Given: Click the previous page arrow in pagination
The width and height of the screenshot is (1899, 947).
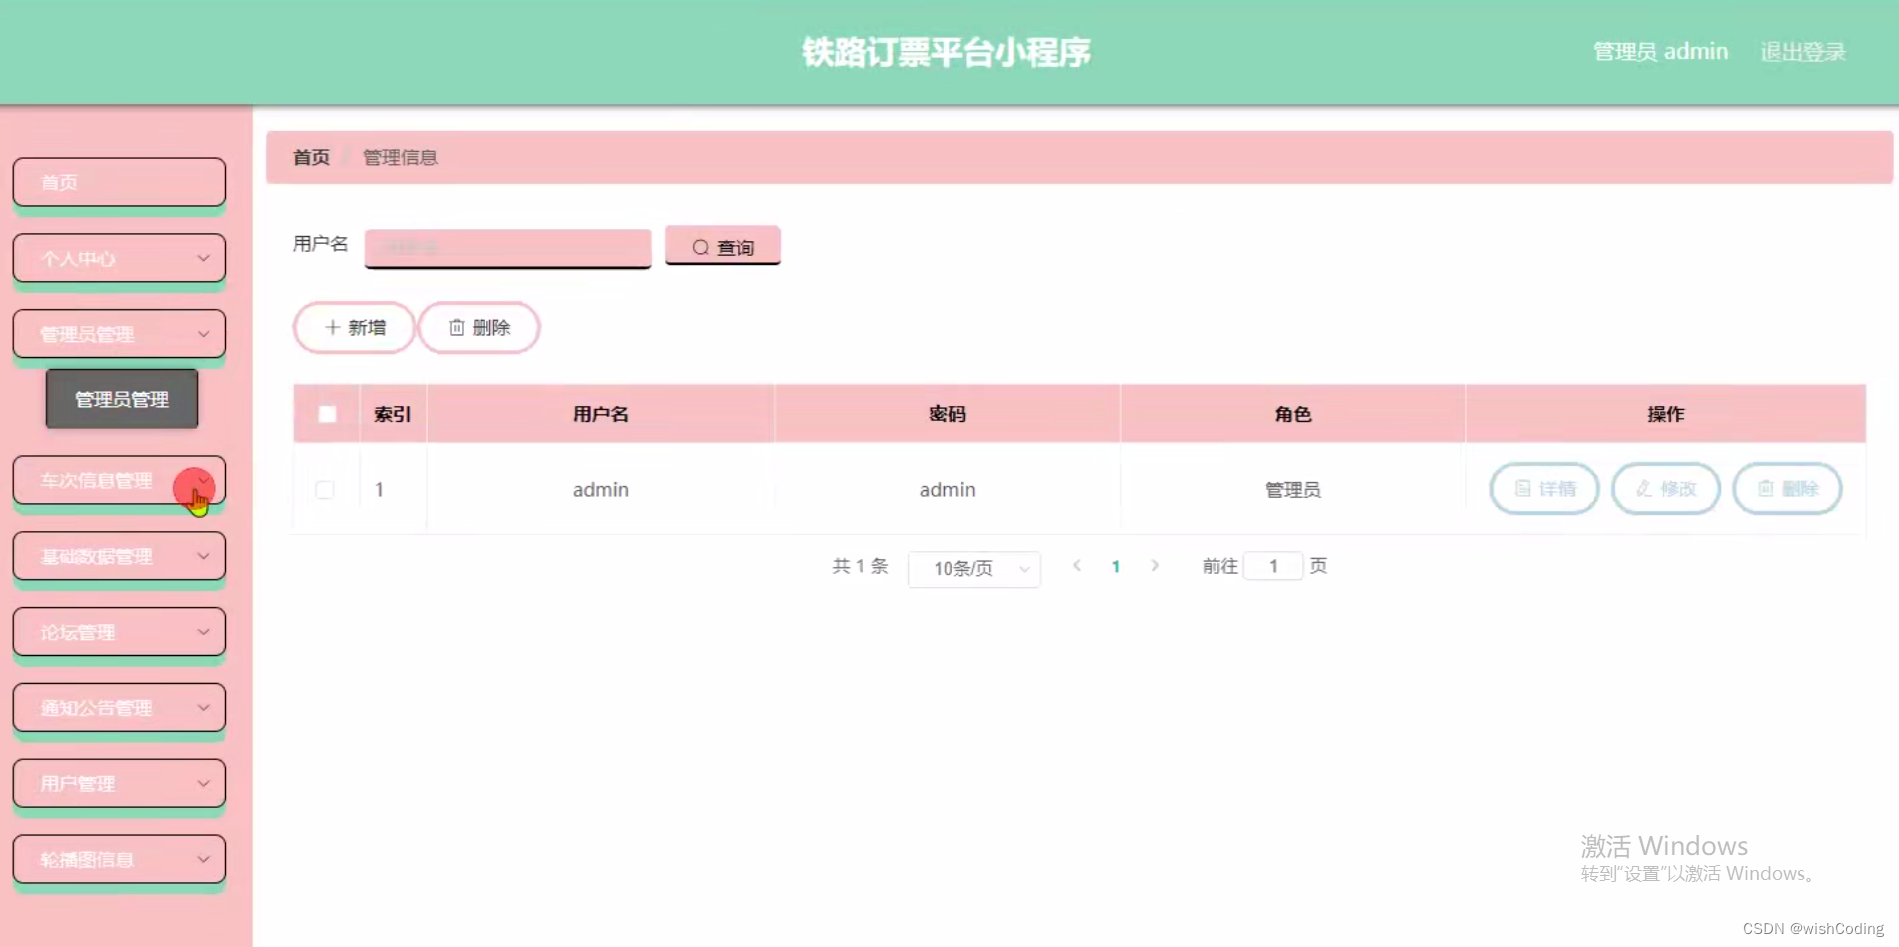Looking at the screenshot, I should (x=1076, y=565).
